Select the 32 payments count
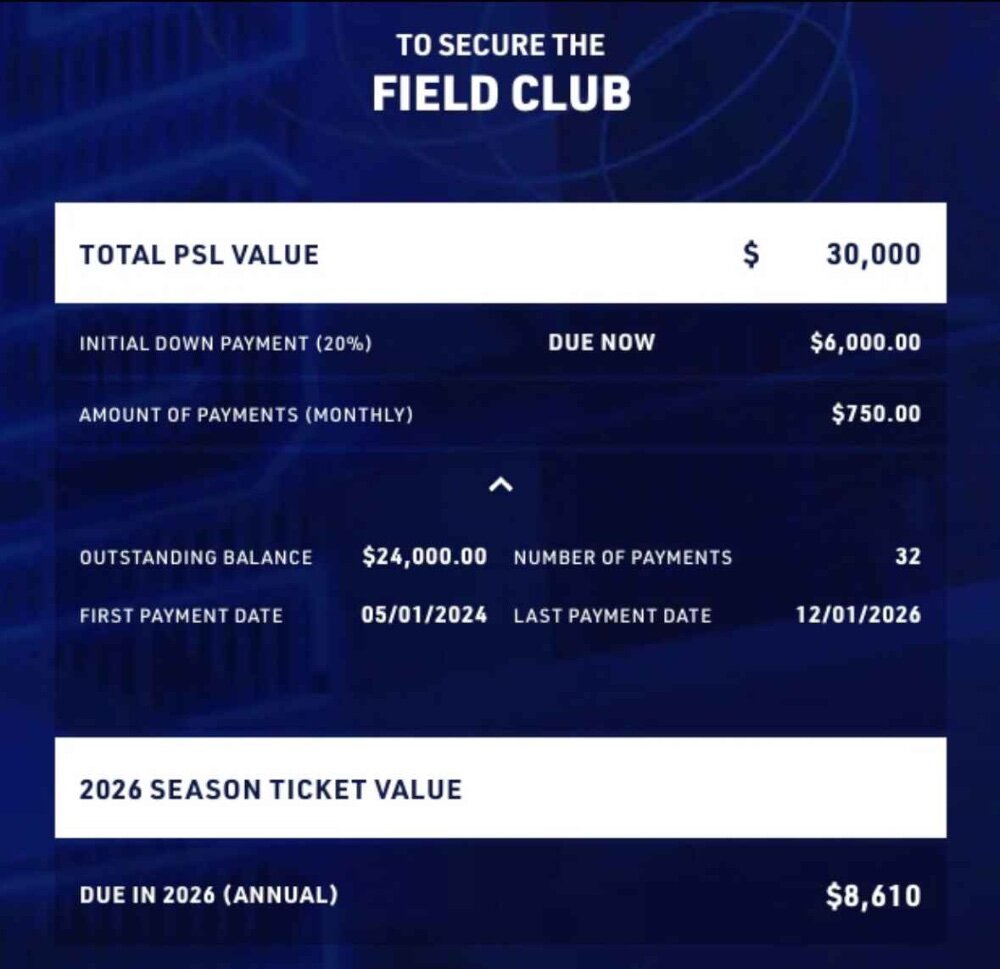 point(908,556)
